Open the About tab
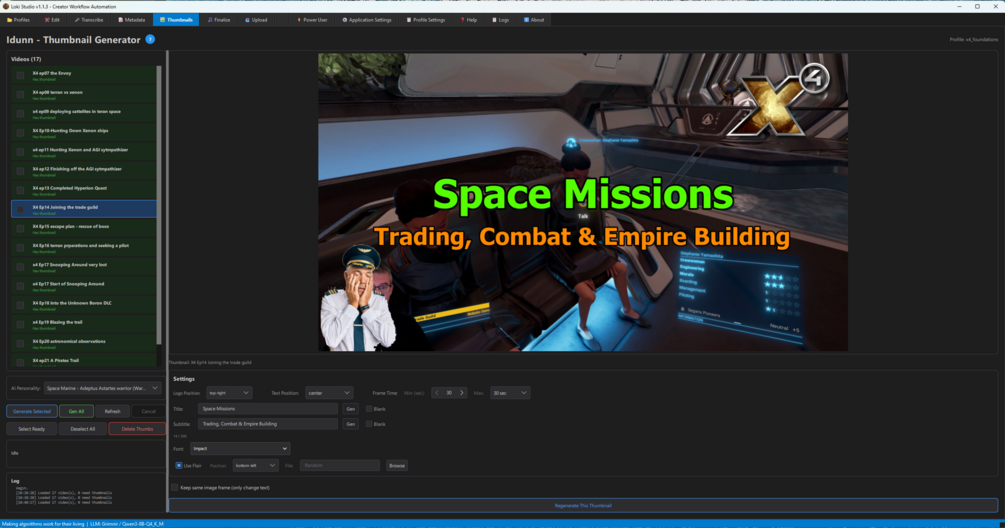 tap(534, 20)
